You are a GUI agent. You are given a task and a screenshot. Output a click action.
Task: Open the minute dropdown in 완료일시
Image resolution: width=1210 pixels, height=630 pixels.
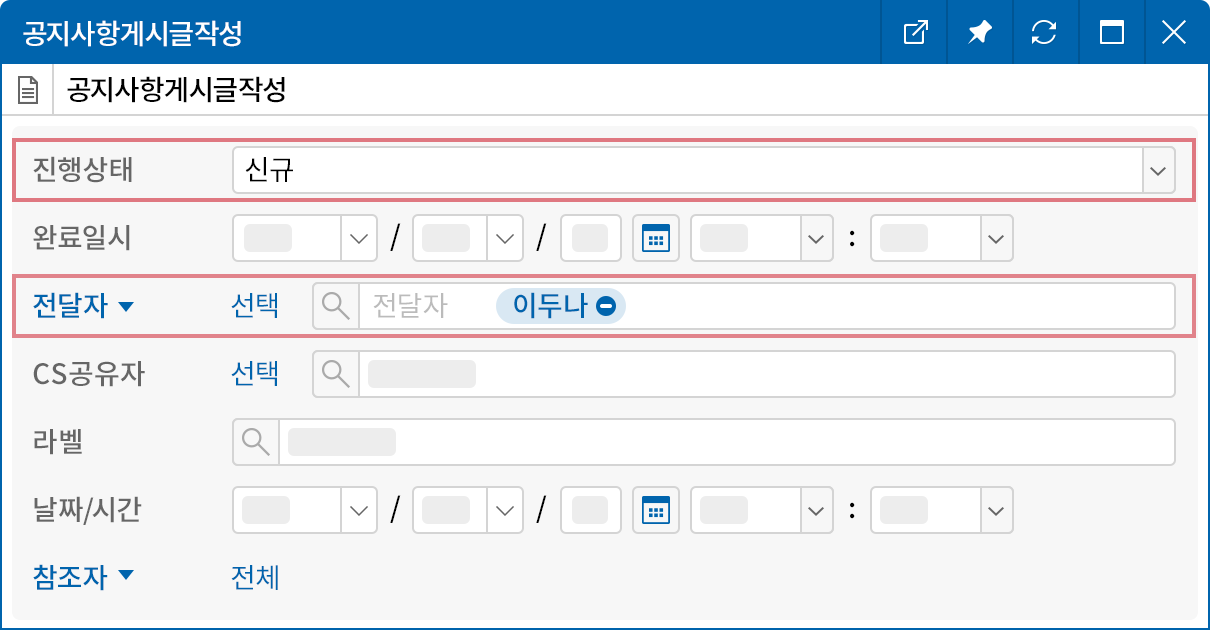click(995, 238)
